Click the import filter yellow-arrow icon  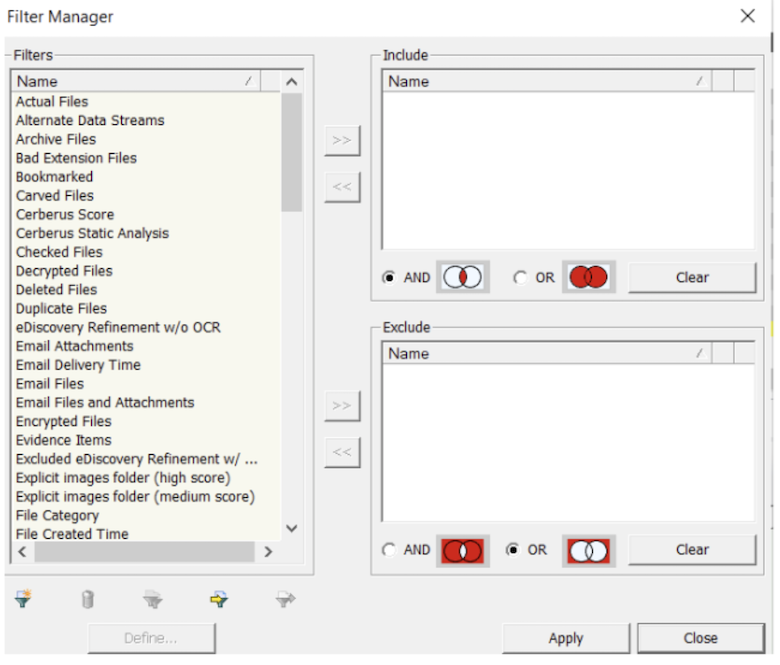coord(219,599)
